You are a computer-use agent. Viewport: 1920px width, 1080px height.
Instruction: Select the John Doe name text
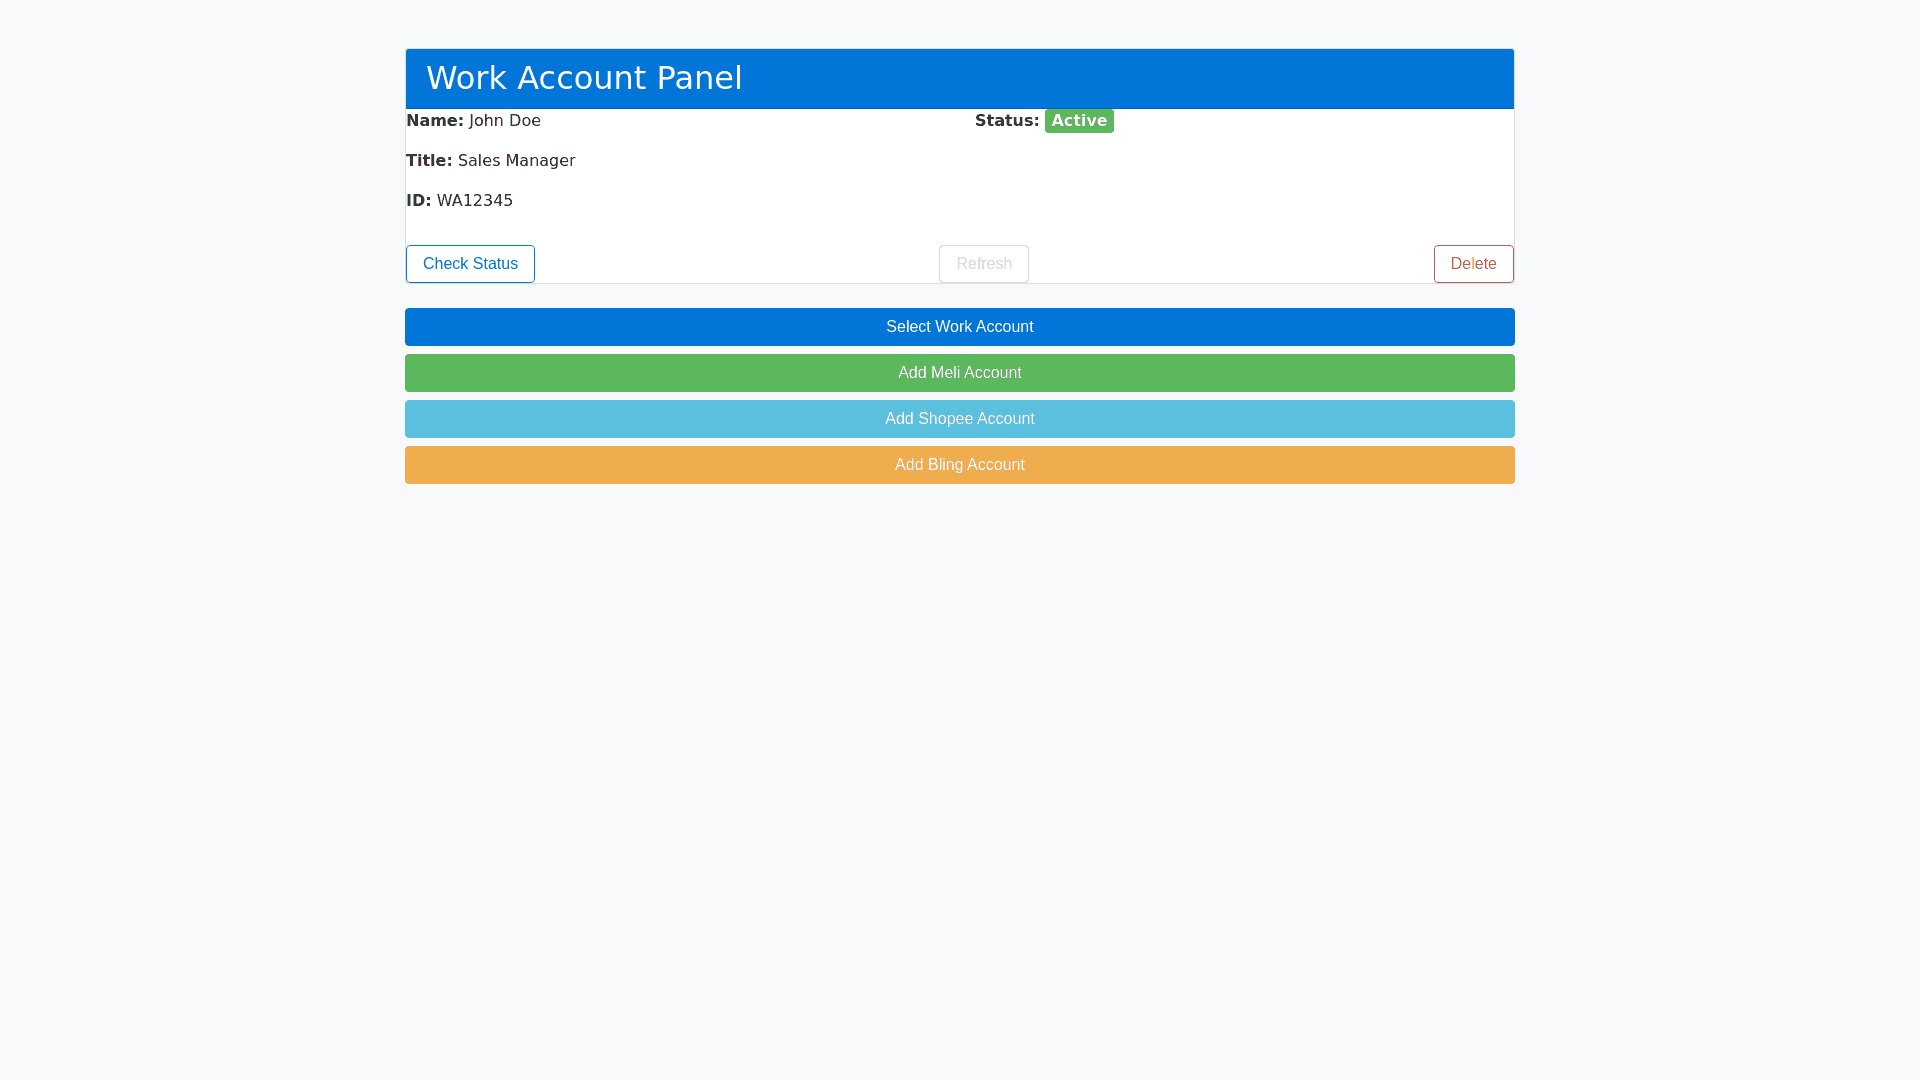[504, 121]
